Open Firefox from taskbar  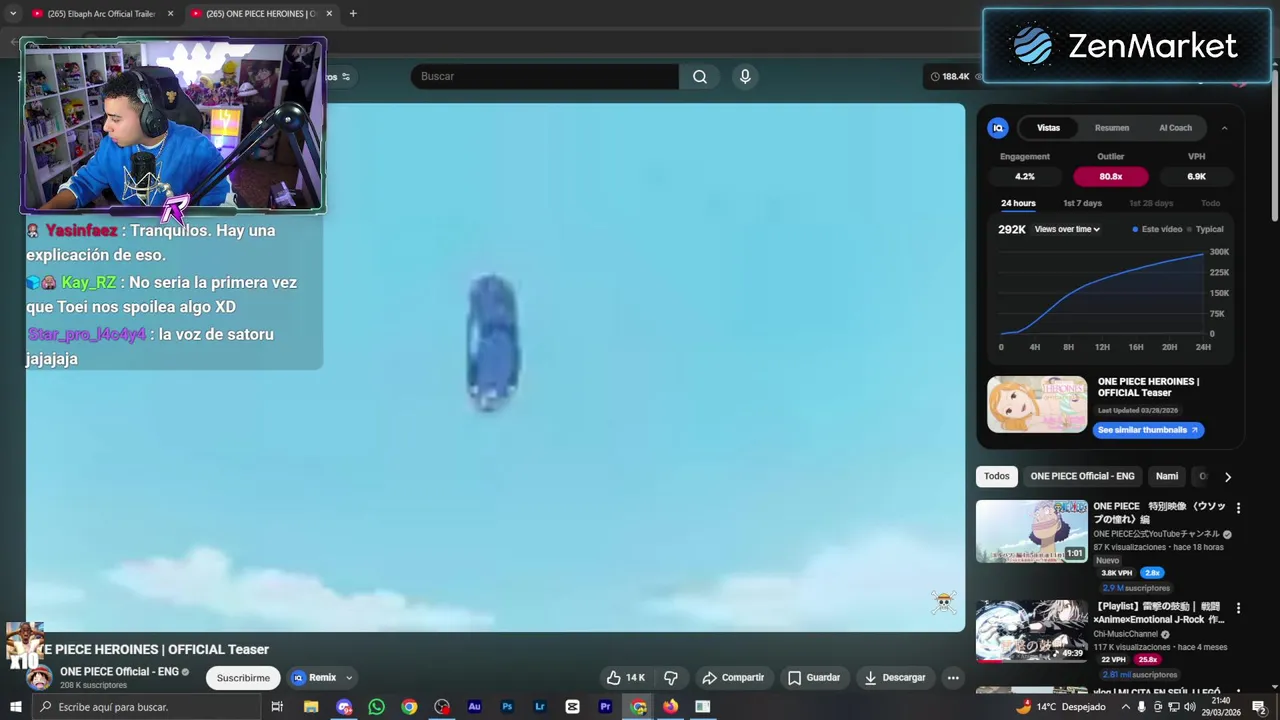670,707
